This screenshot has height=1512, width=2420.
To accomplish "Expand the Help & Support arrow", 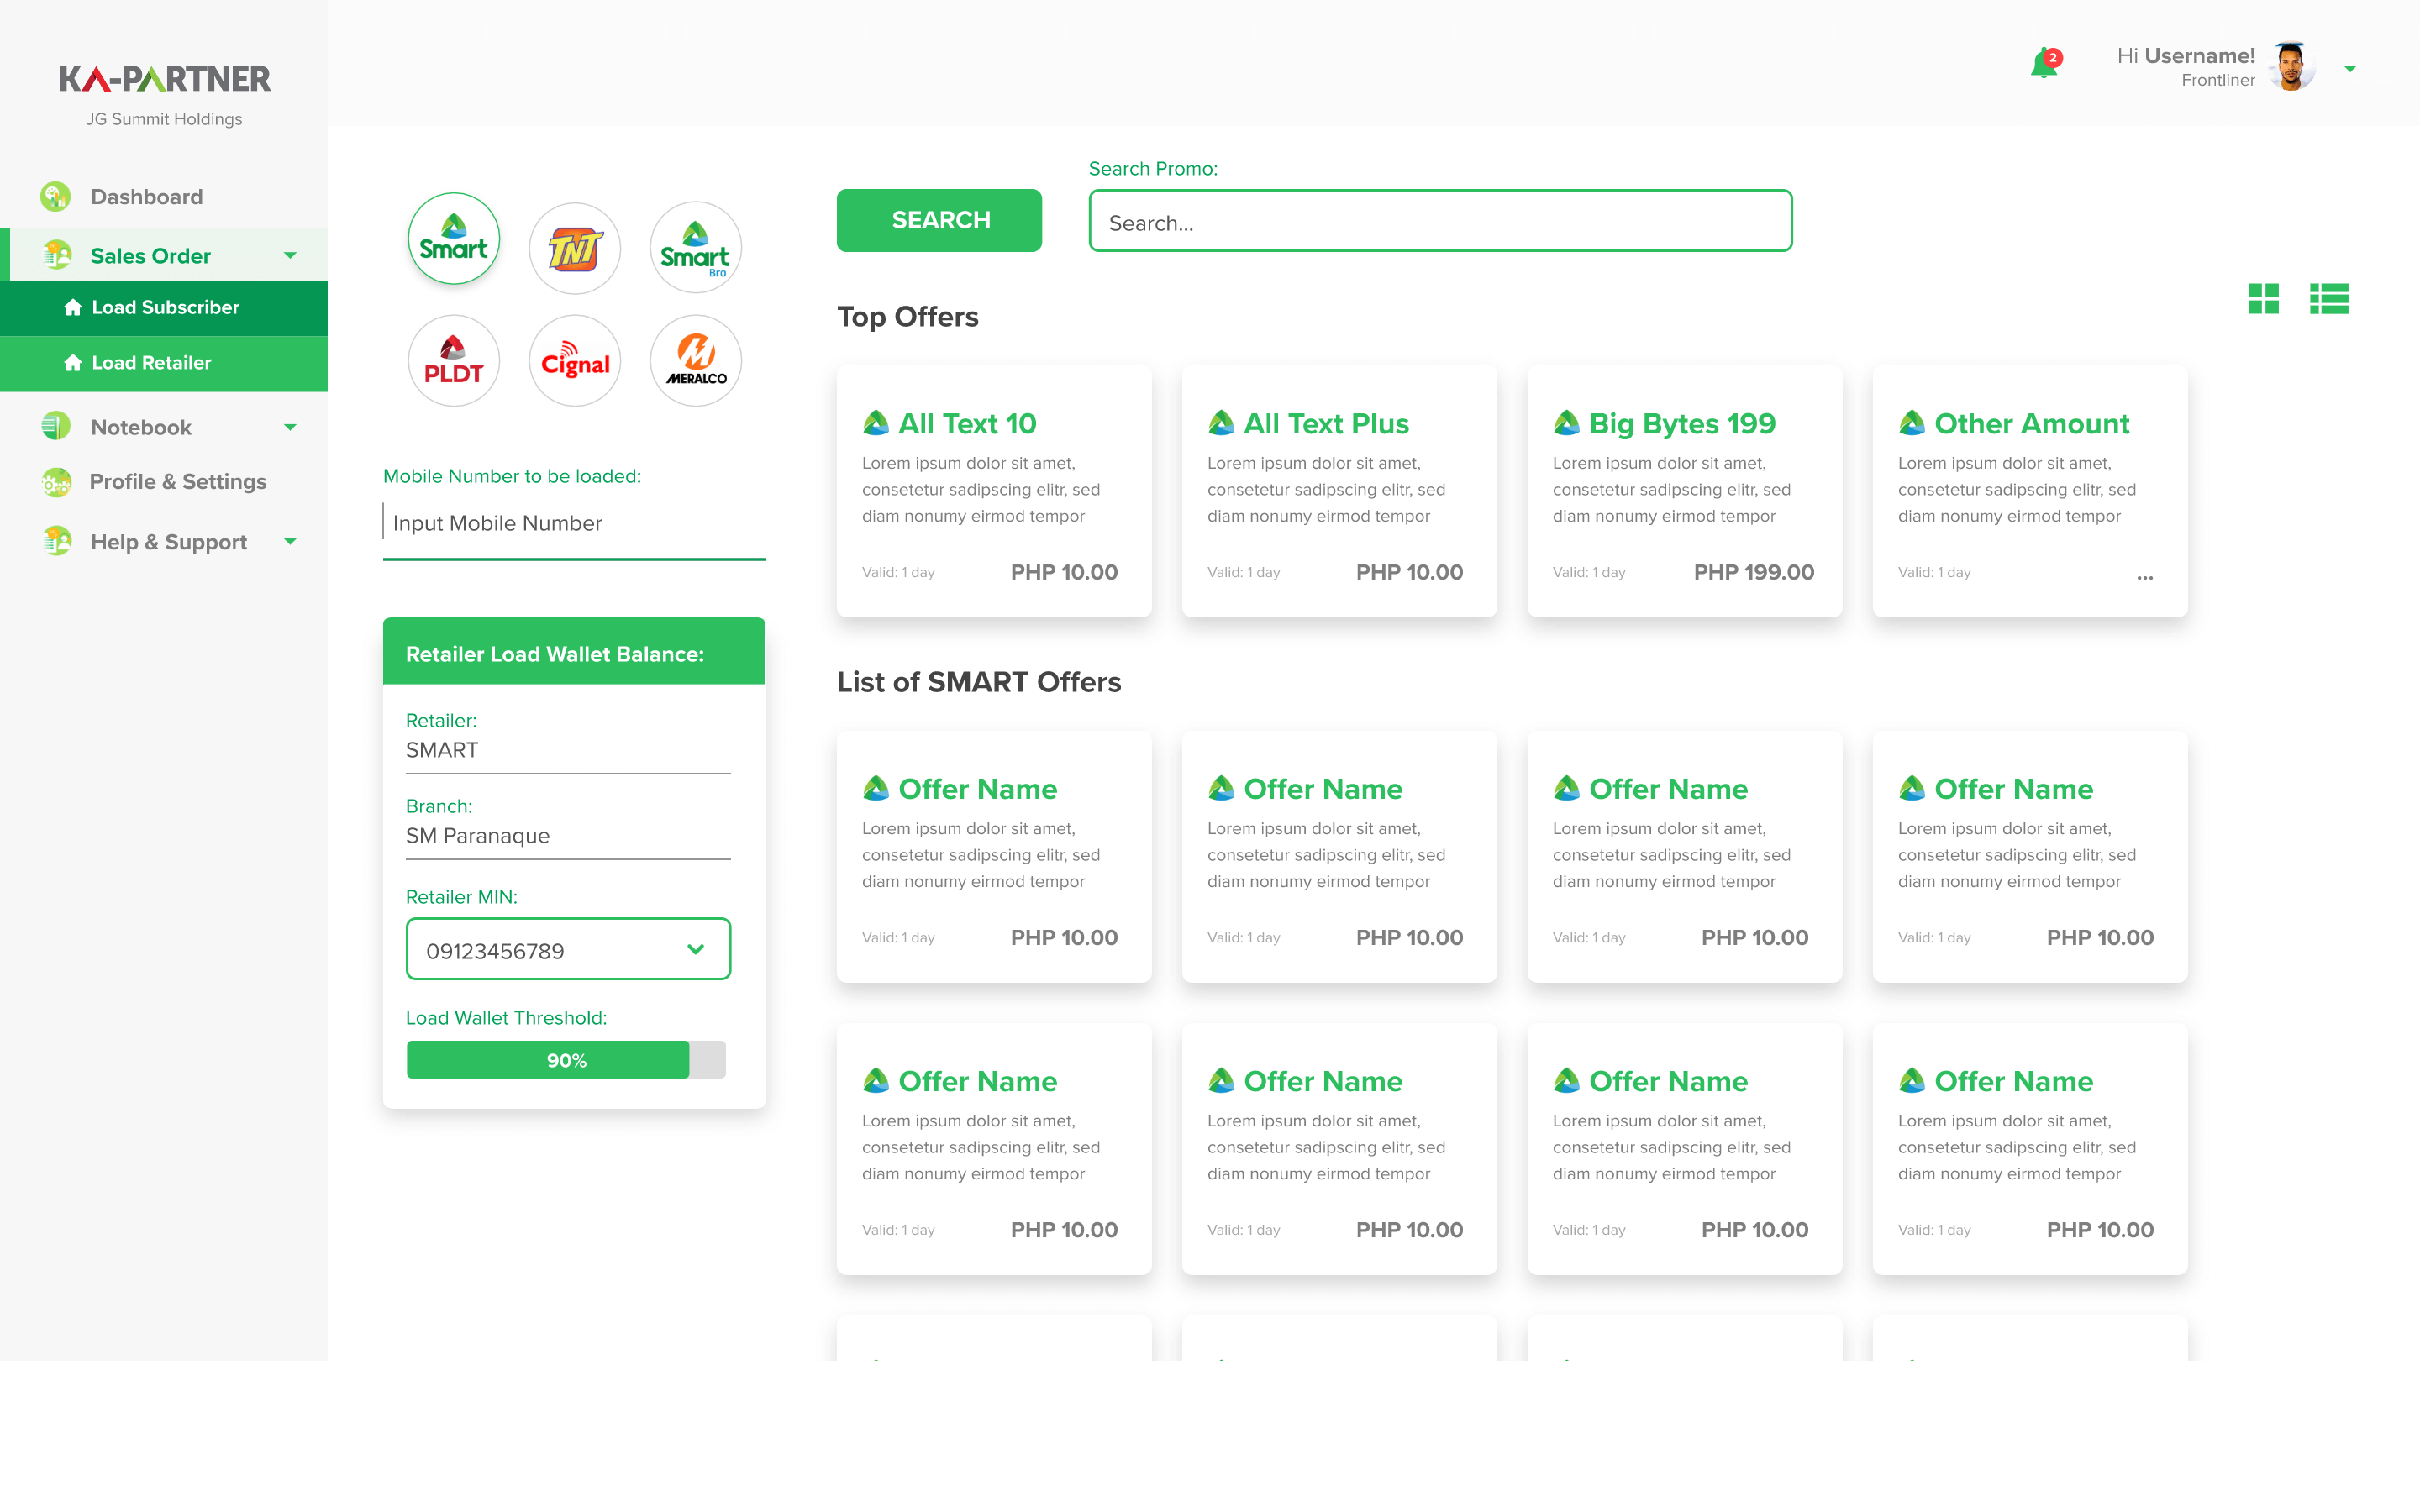I will pos(290,541).
